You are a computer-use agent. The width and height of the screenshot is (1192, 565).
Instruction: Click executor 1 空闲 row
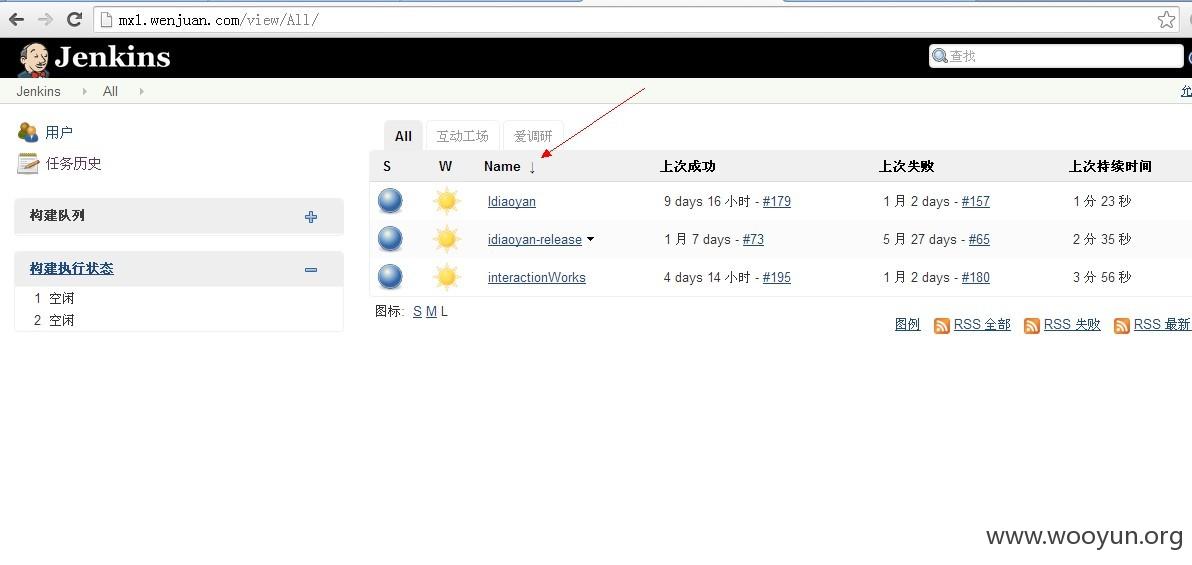[179, 299]
